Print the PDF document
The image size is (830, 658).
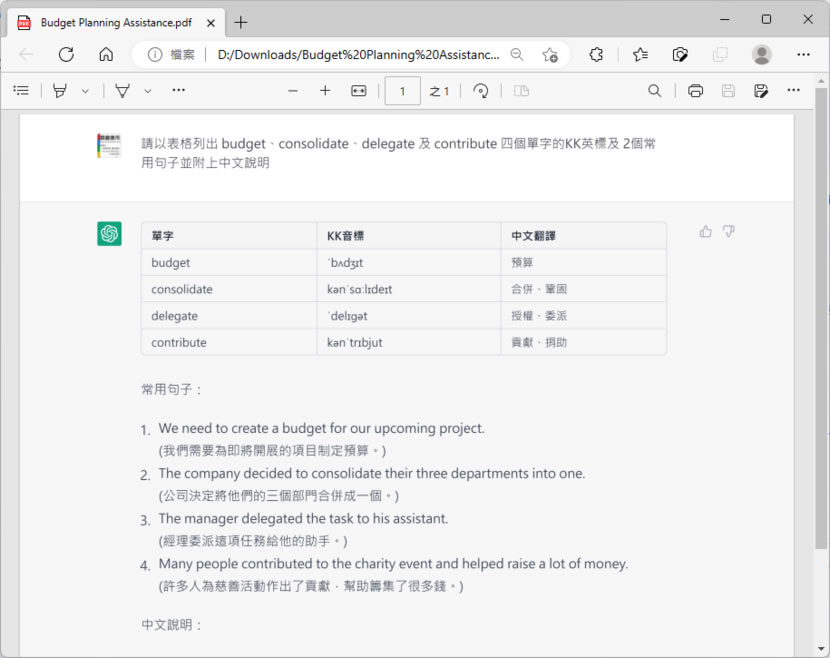[695, 91]
